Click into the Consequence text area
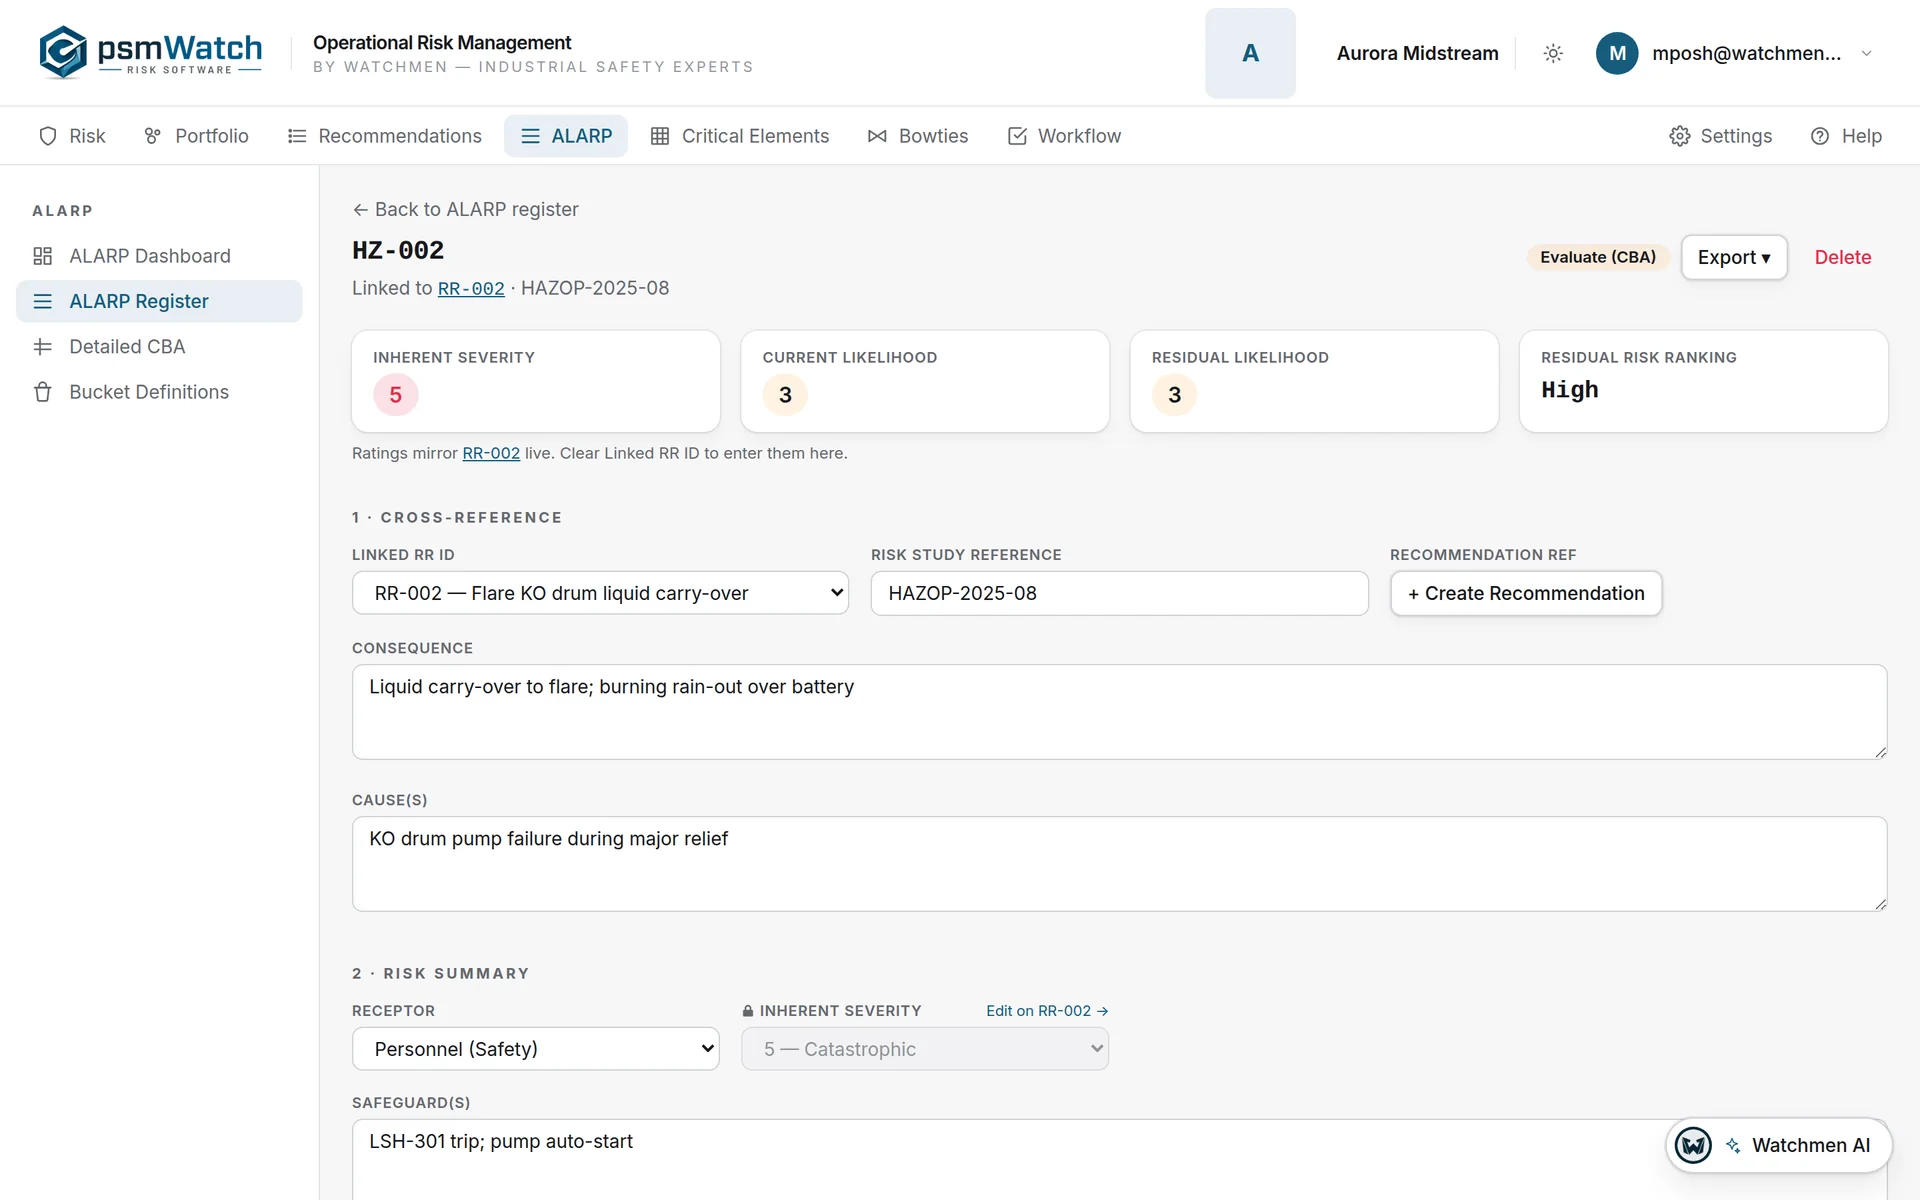This screenshot has height=1200, width=1920. pos(1119,712)
